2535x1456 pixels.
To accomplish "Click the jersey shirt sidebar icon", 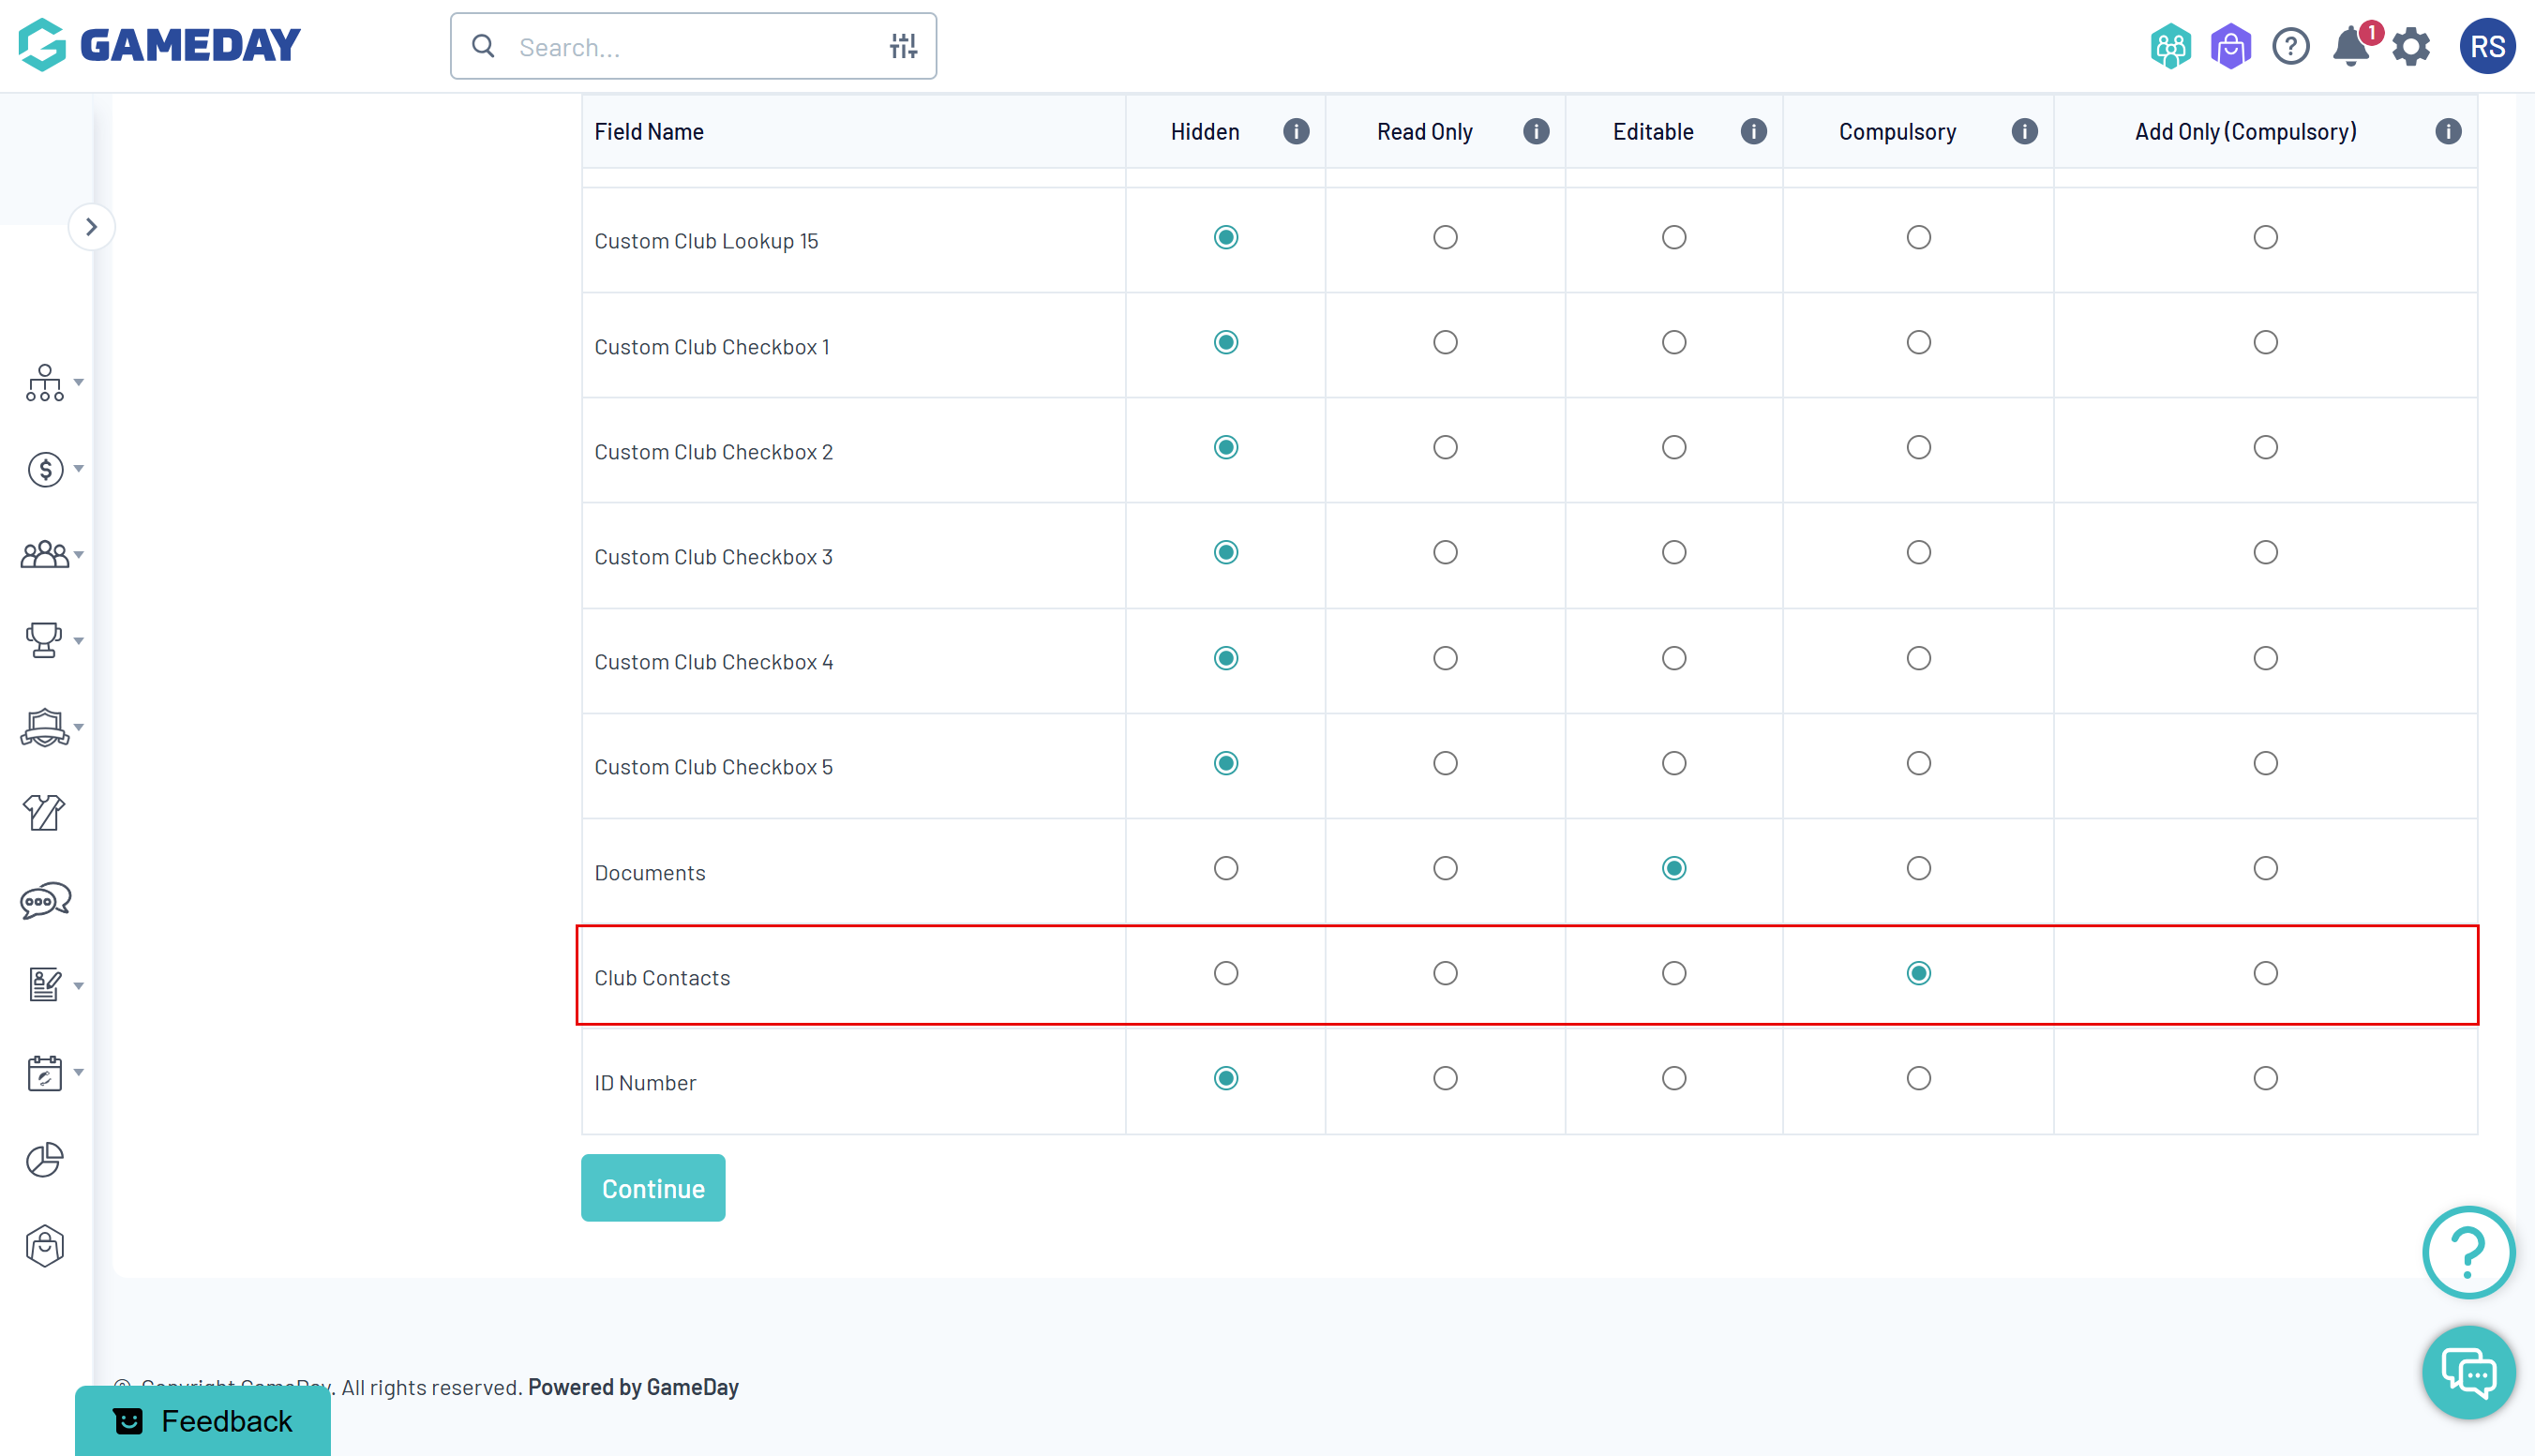I will click(44, 812).
